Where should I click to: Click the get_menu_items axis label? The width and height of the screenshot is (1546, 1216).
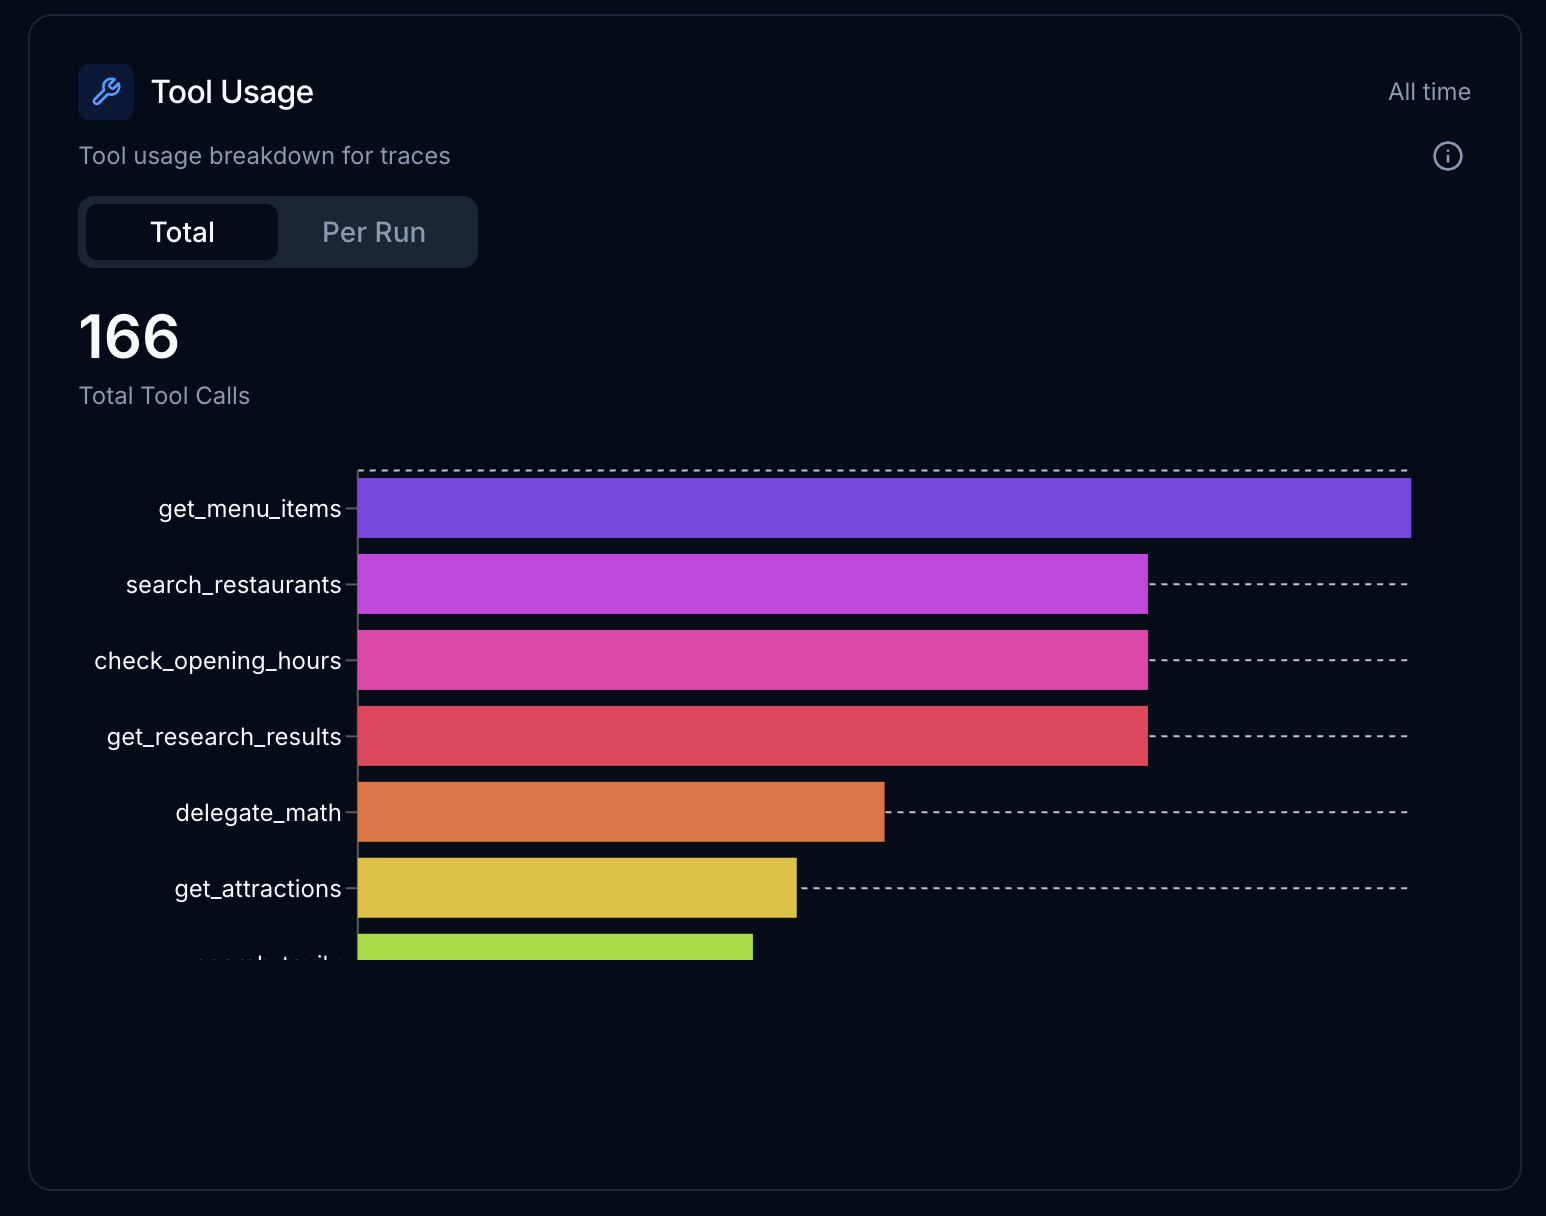coord(250,509)
